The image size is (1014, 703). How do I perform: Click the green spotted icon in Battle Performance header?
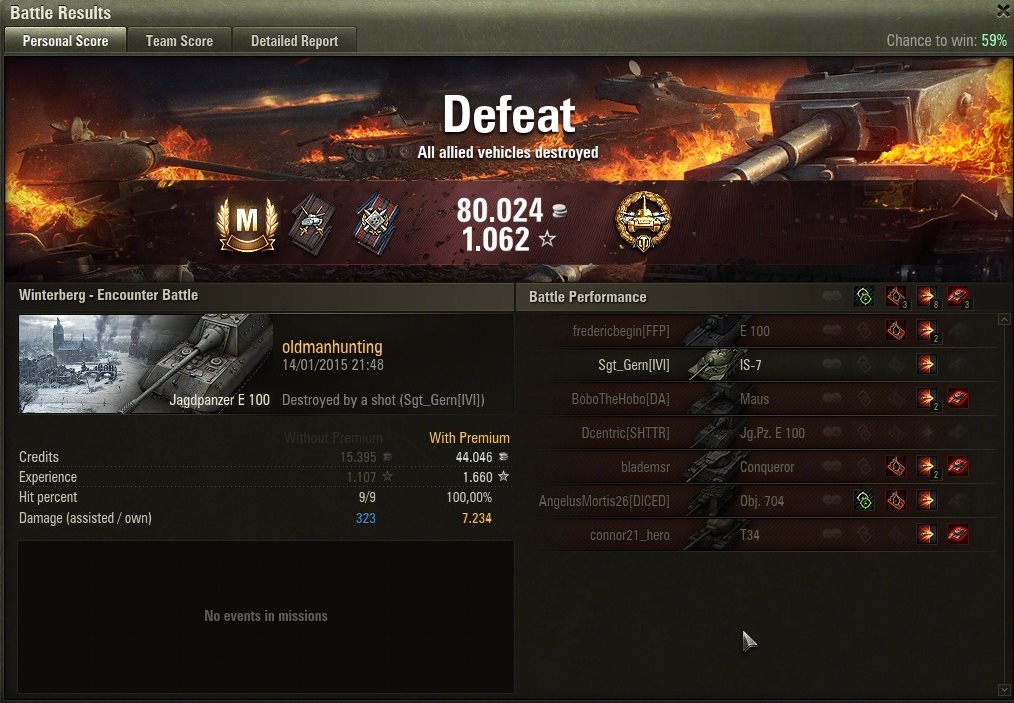click(x=864, y=297)
